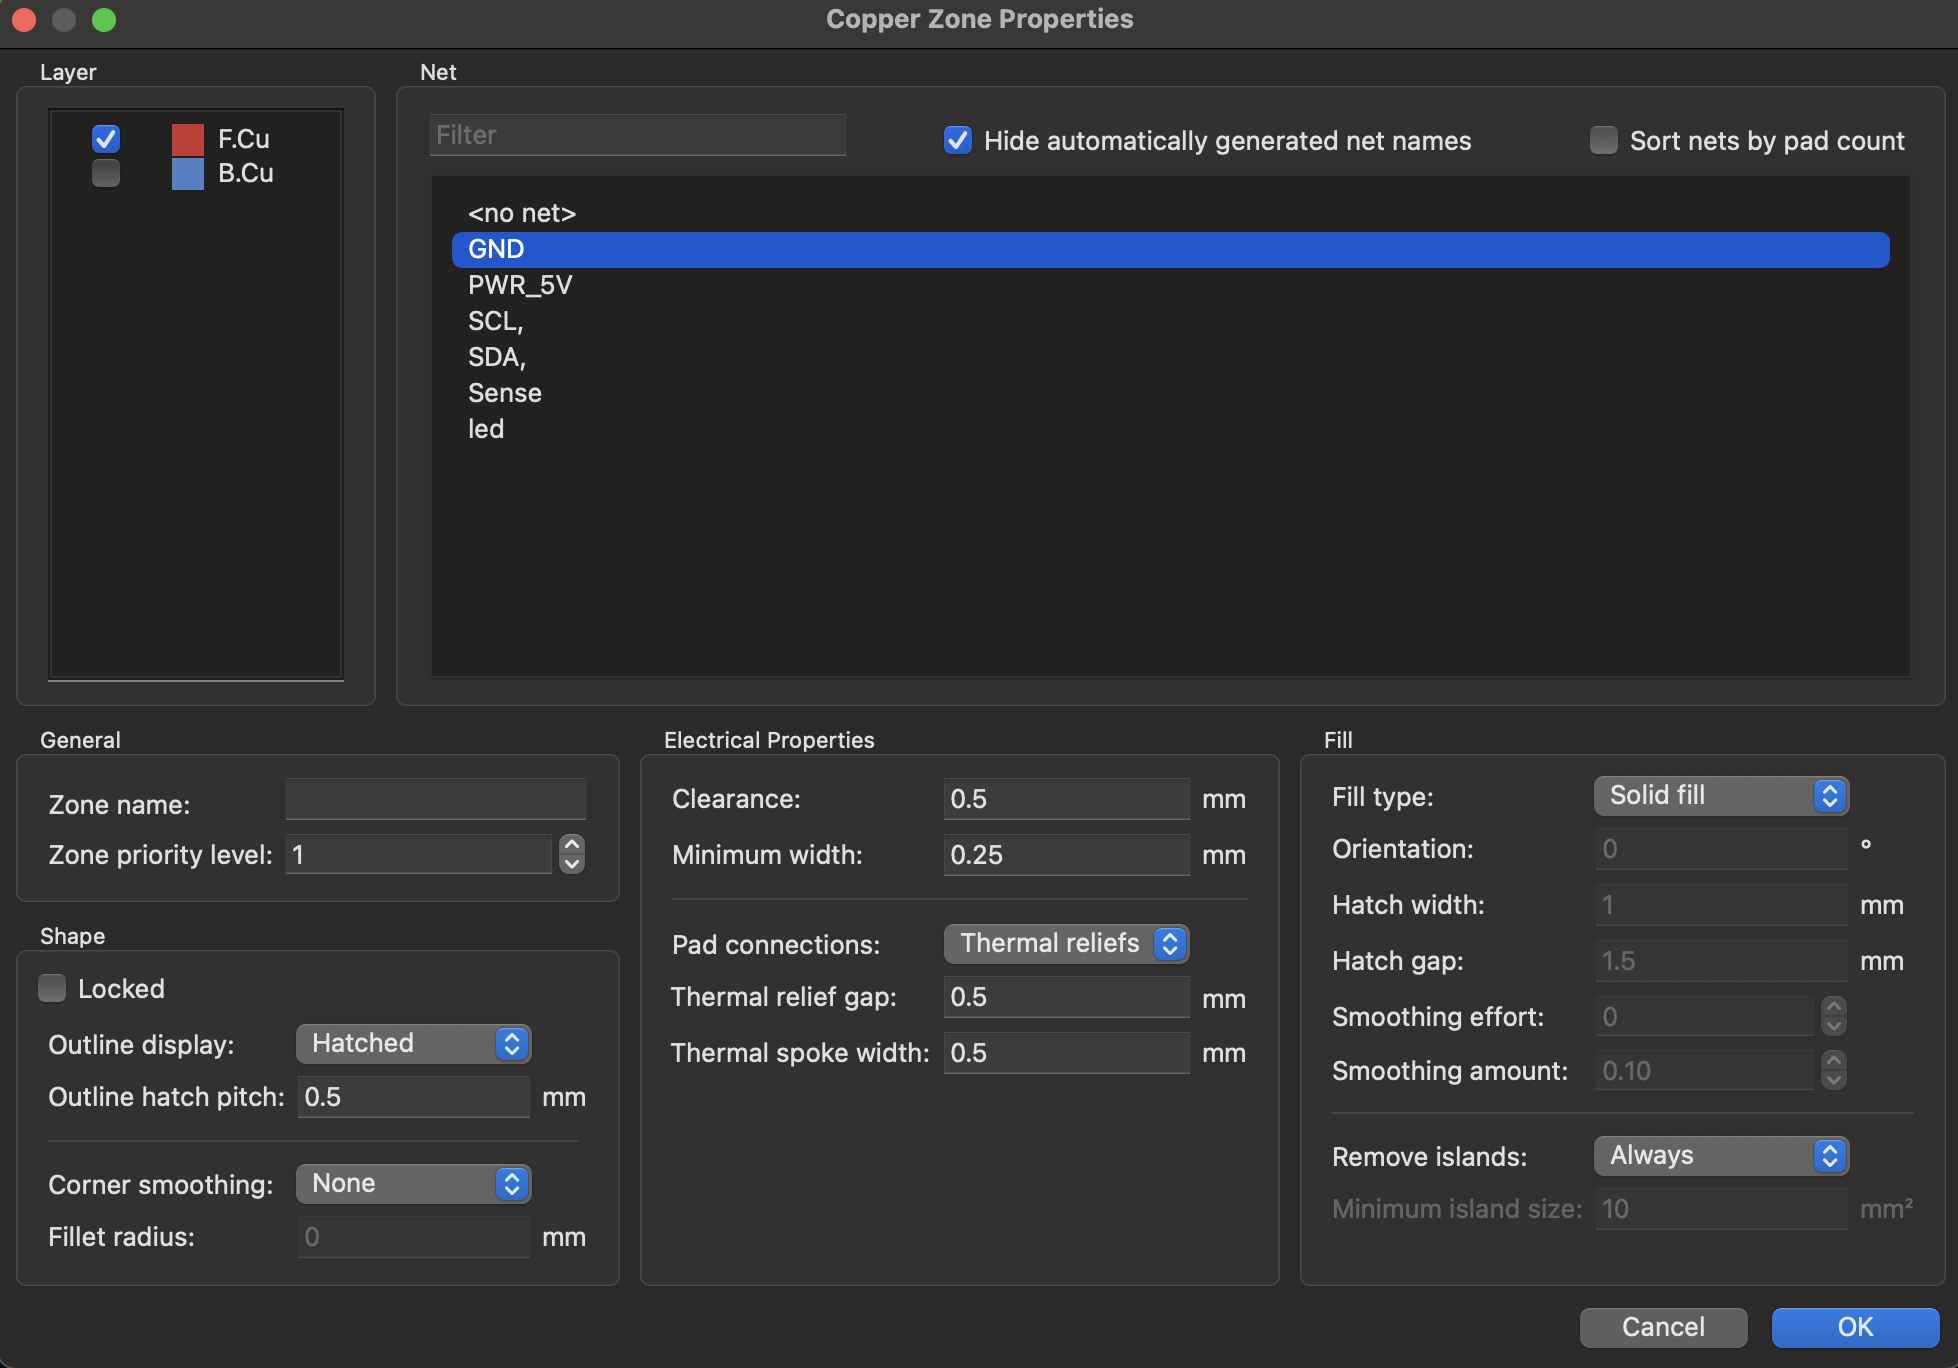Enable the B.Cu layer checkbox
Viewport: 1958px width, 1368px height.
pyautogui.click(x=106, y=174)
